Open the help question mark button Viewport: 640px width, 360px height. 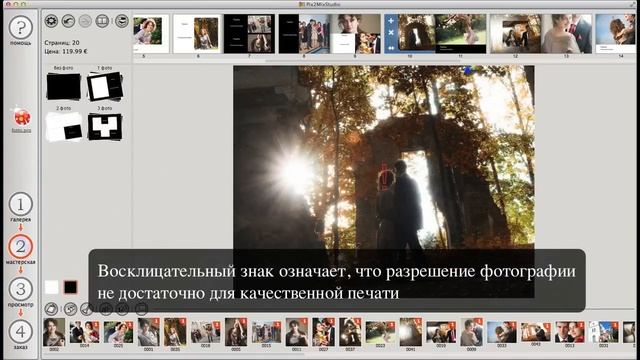tap(20, 28)
